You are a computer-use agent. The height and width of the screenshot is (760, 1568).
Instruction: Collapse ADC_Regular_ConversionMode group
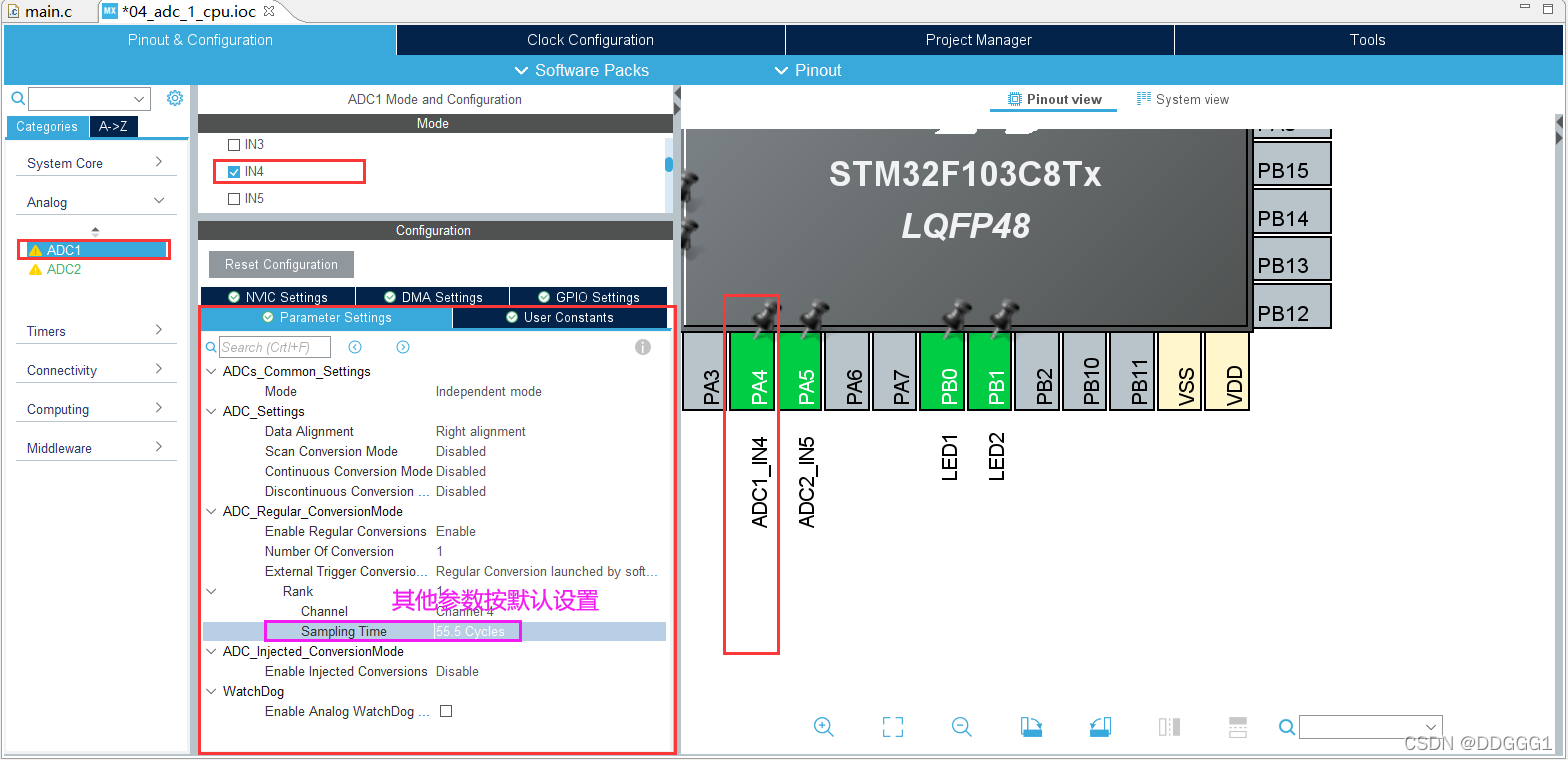[x=211, y=511]
